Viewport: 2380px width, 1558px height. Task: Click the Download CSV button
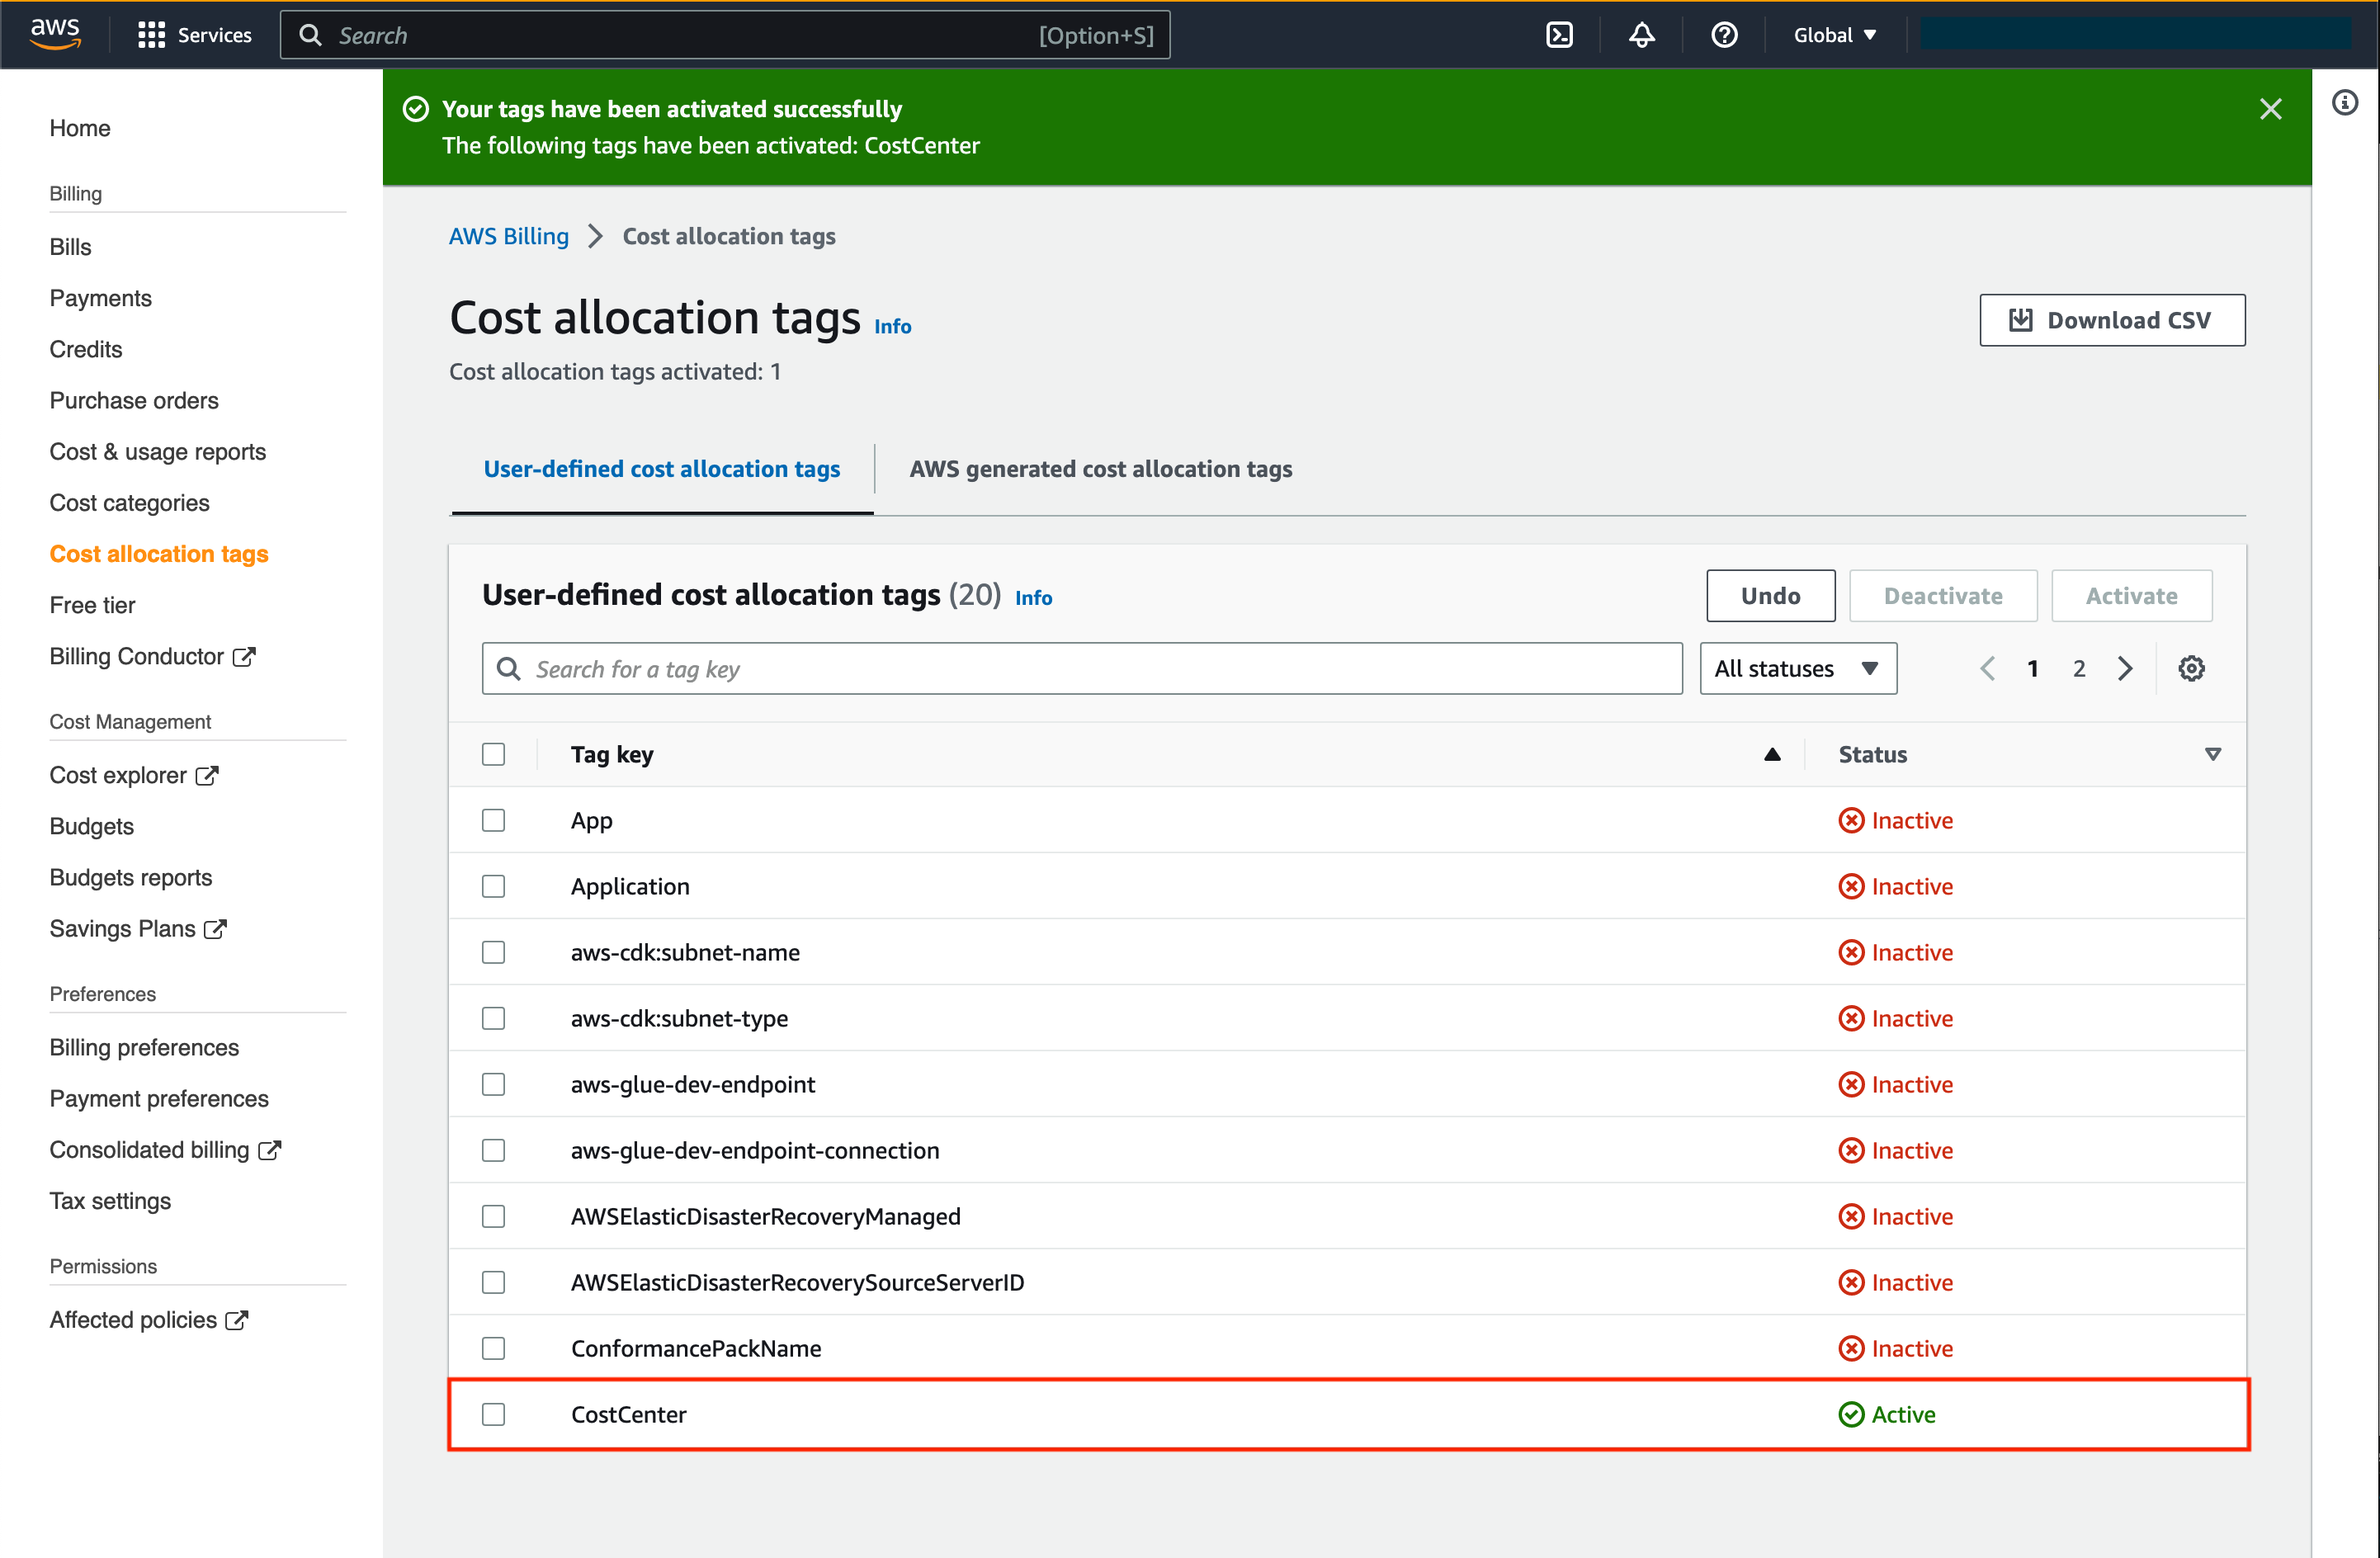click(x=2111, y=320)
